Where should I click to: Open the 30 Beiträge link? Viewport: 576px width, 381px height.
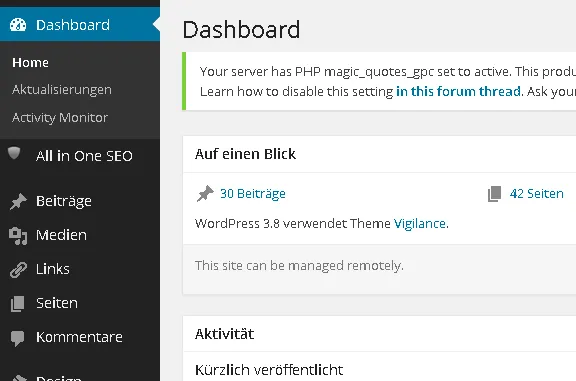tap(253, 194)
